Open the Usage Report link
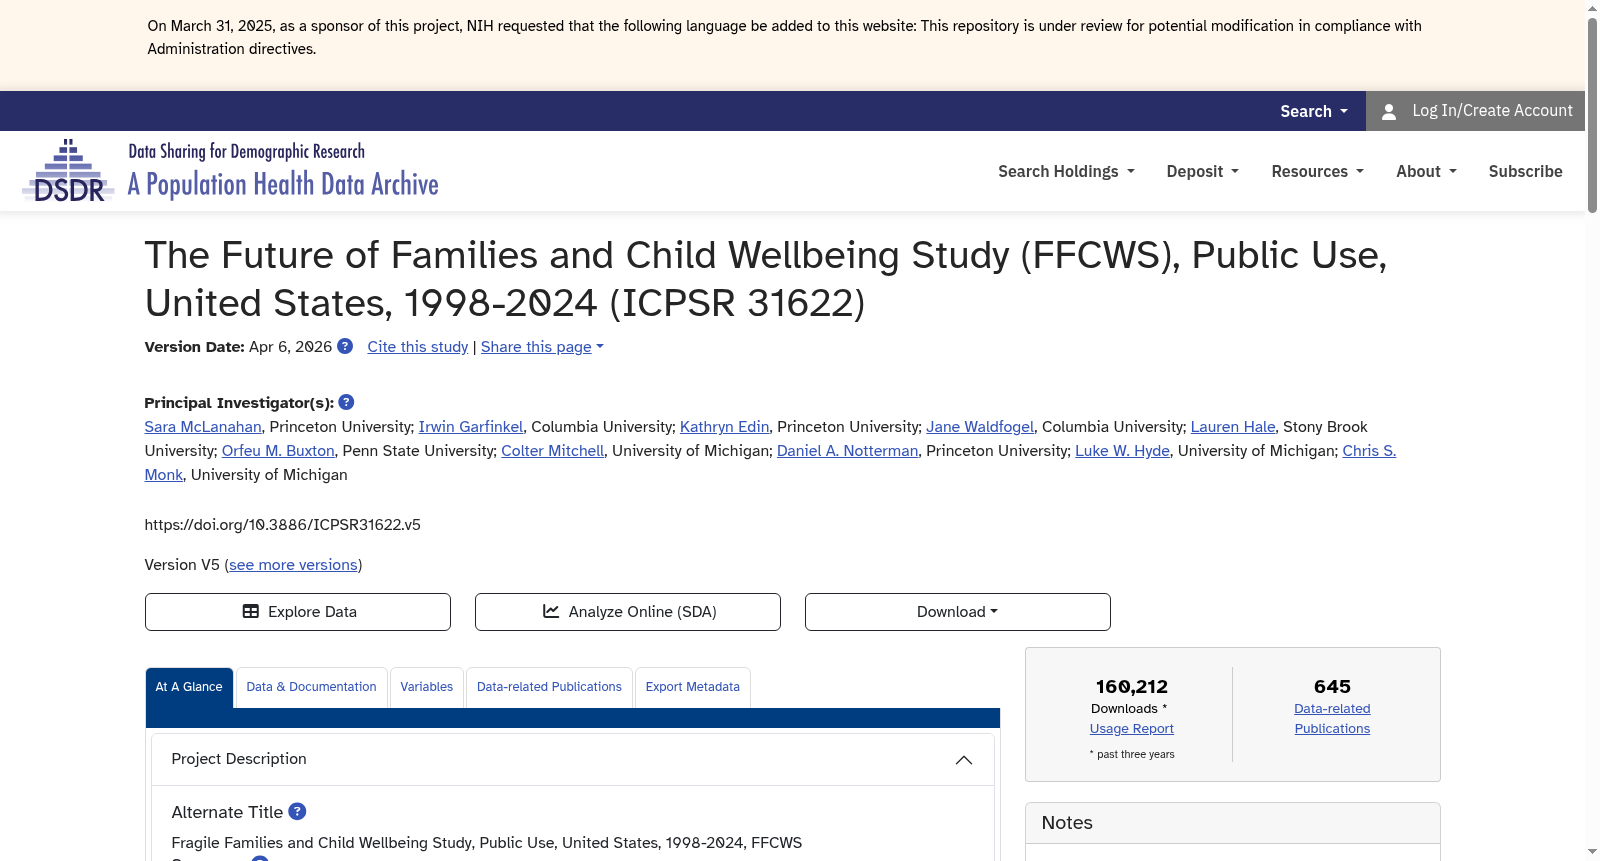 (x=1132, y=728)
